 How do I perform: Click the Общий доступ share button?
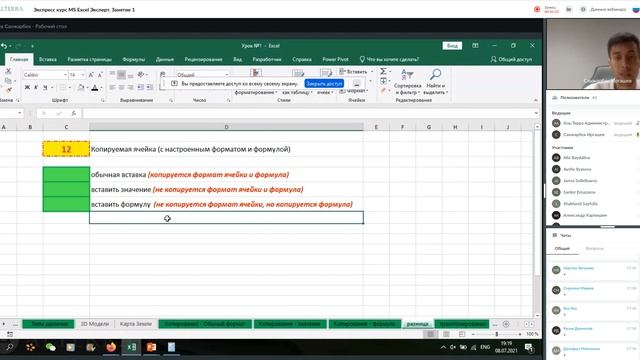pyautogui.click(x=511, y=59)
